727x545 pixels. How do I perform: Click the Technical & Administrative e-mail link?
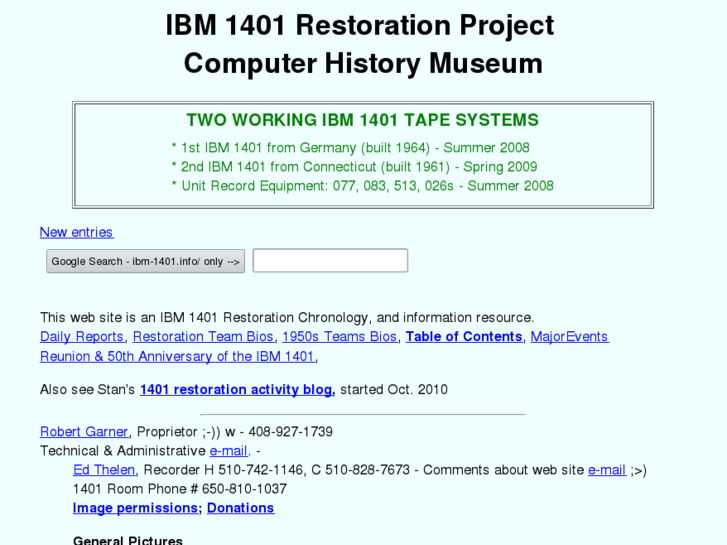coord(228,451)
